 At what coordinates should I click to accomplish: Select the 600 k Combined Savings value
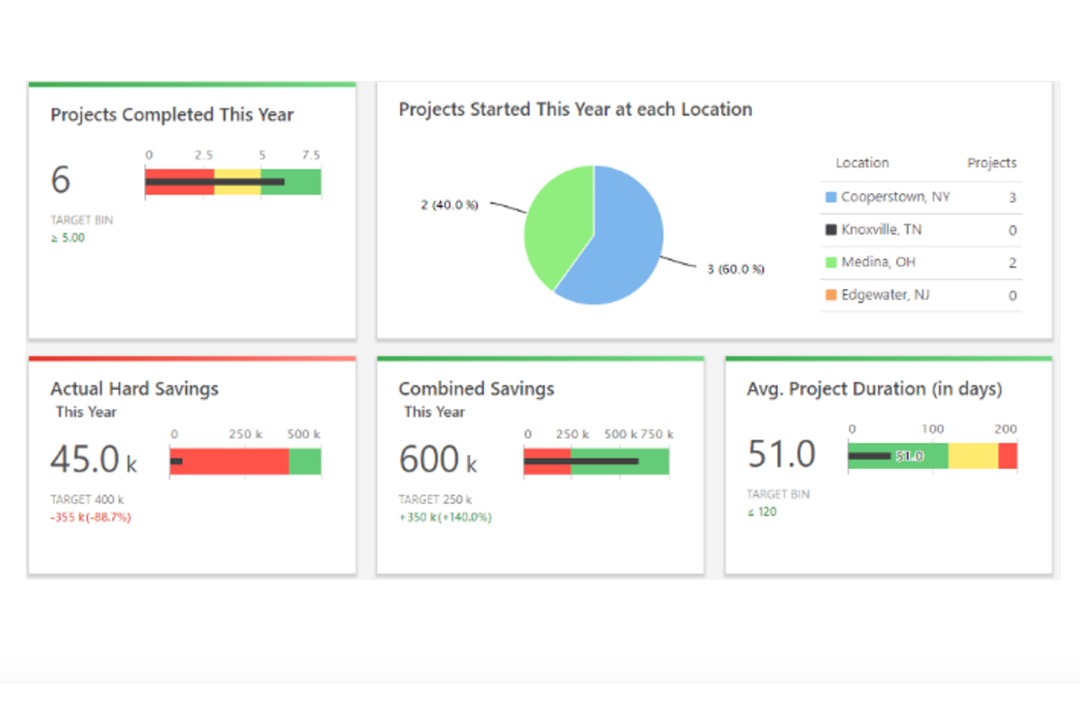point(435,459)
